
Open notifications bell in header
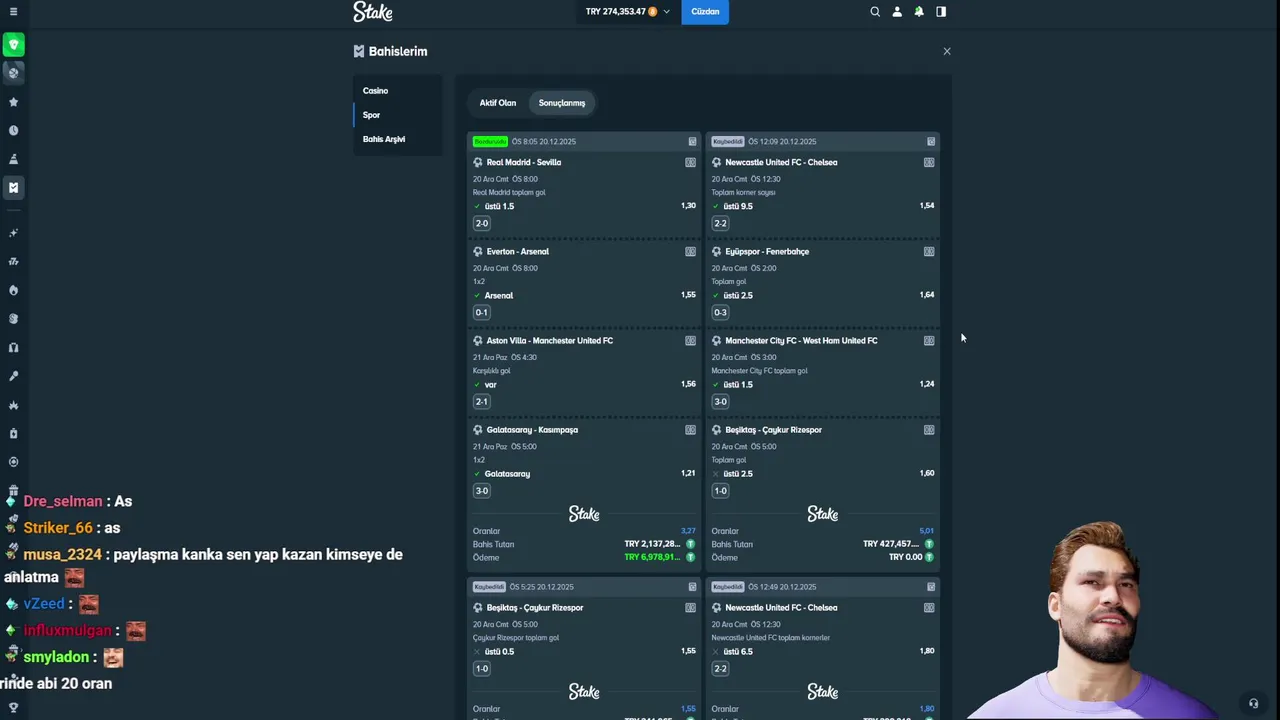[919, 12]
